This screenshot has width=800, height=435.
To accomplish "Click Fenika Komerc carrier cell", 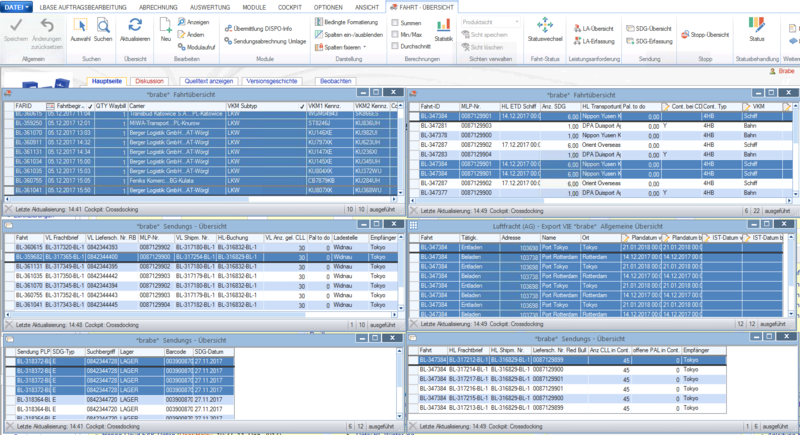I will (177, 181).
